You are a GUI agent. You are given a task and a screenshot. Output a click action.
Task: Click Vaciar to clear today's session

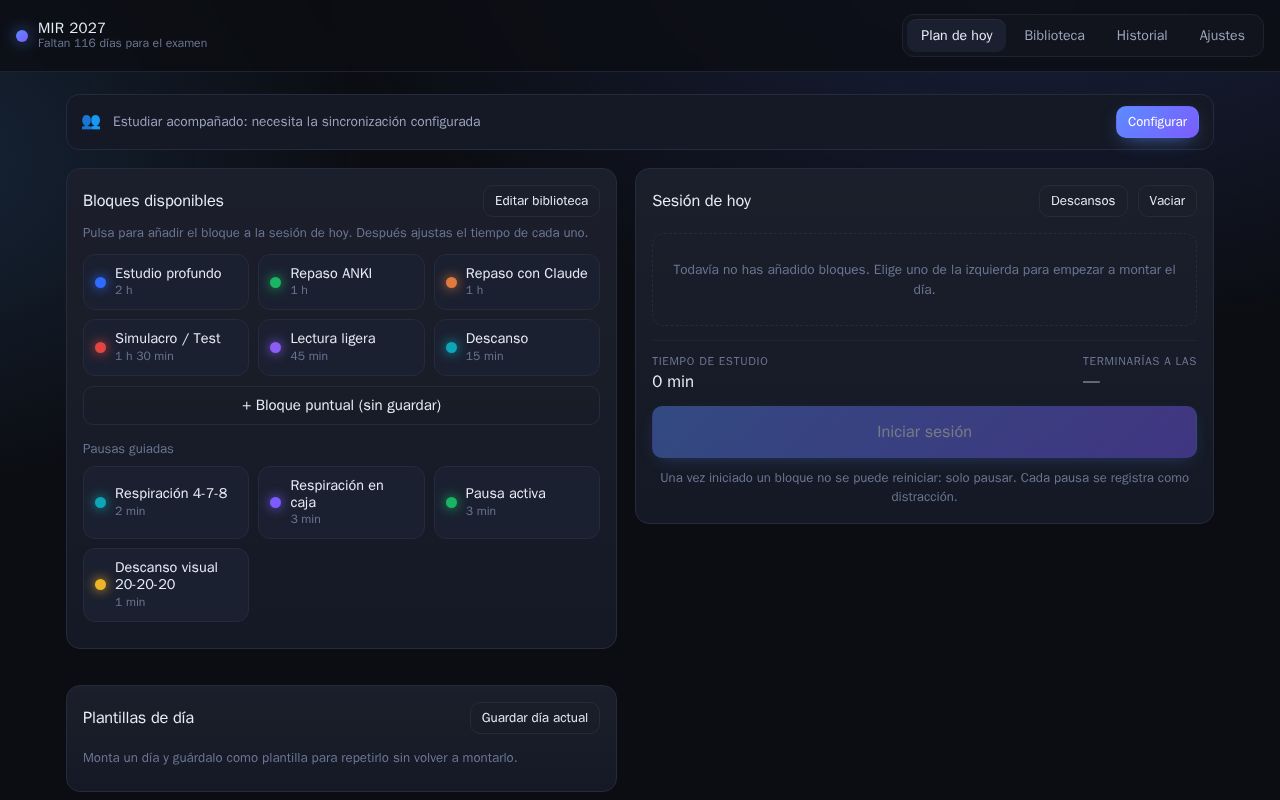[x=1167, y=201]
